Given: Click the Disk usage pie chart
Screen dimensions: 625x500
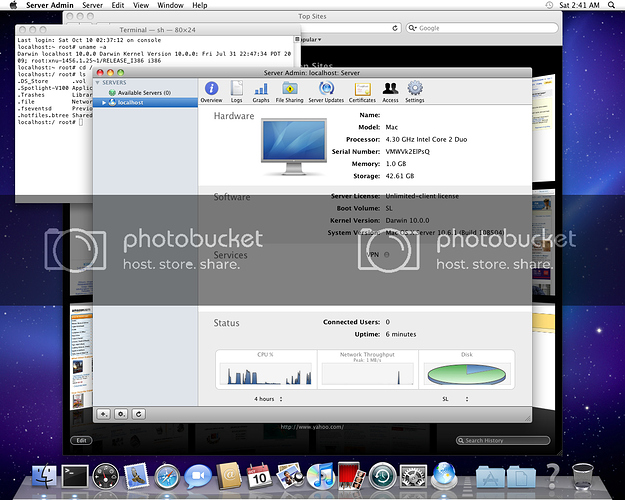Looking at the screenshot, I should [x=466, y=375].
